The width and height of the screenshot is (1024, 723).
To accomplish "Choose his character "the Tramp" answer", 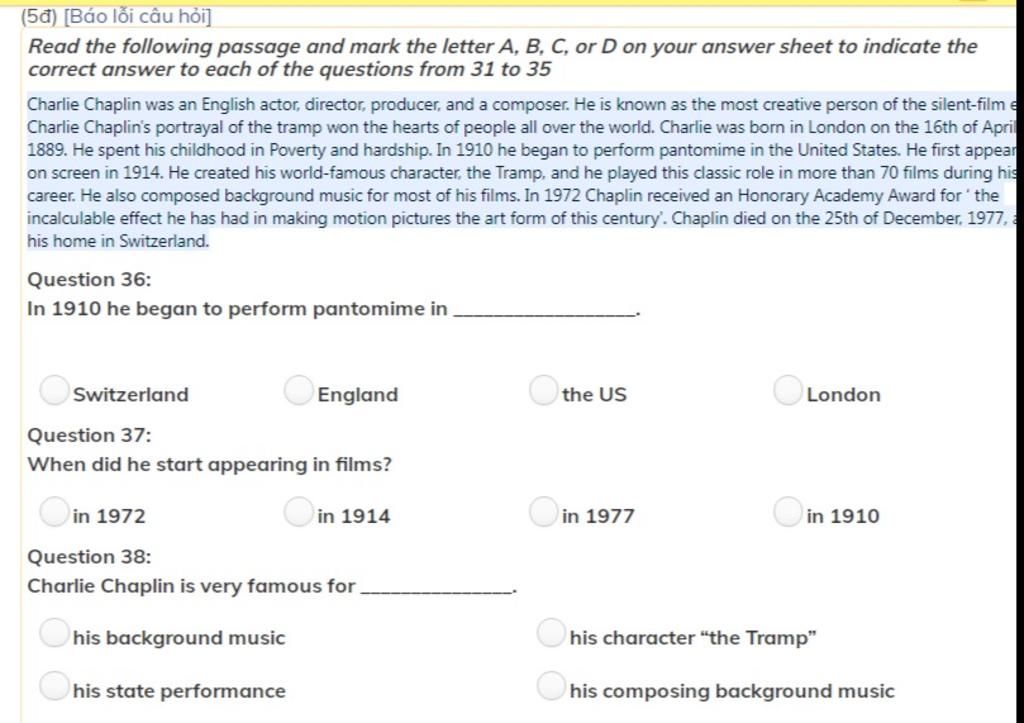I will tap(551, 633).
